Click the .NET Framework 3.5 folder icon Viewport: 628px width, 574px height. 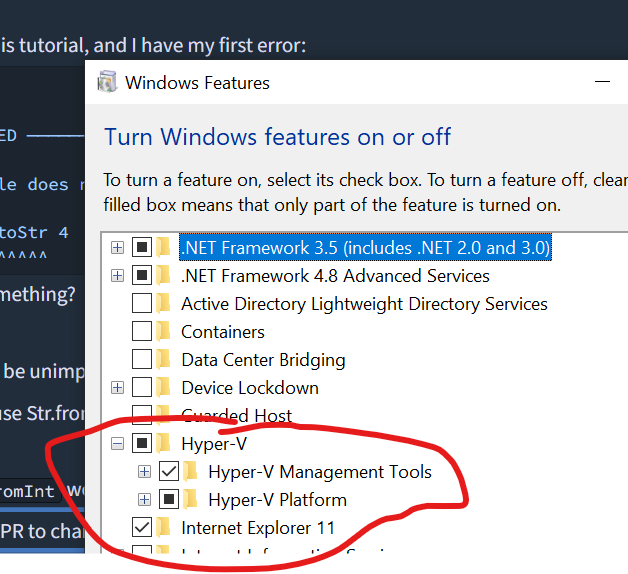(x=163, y=247)
